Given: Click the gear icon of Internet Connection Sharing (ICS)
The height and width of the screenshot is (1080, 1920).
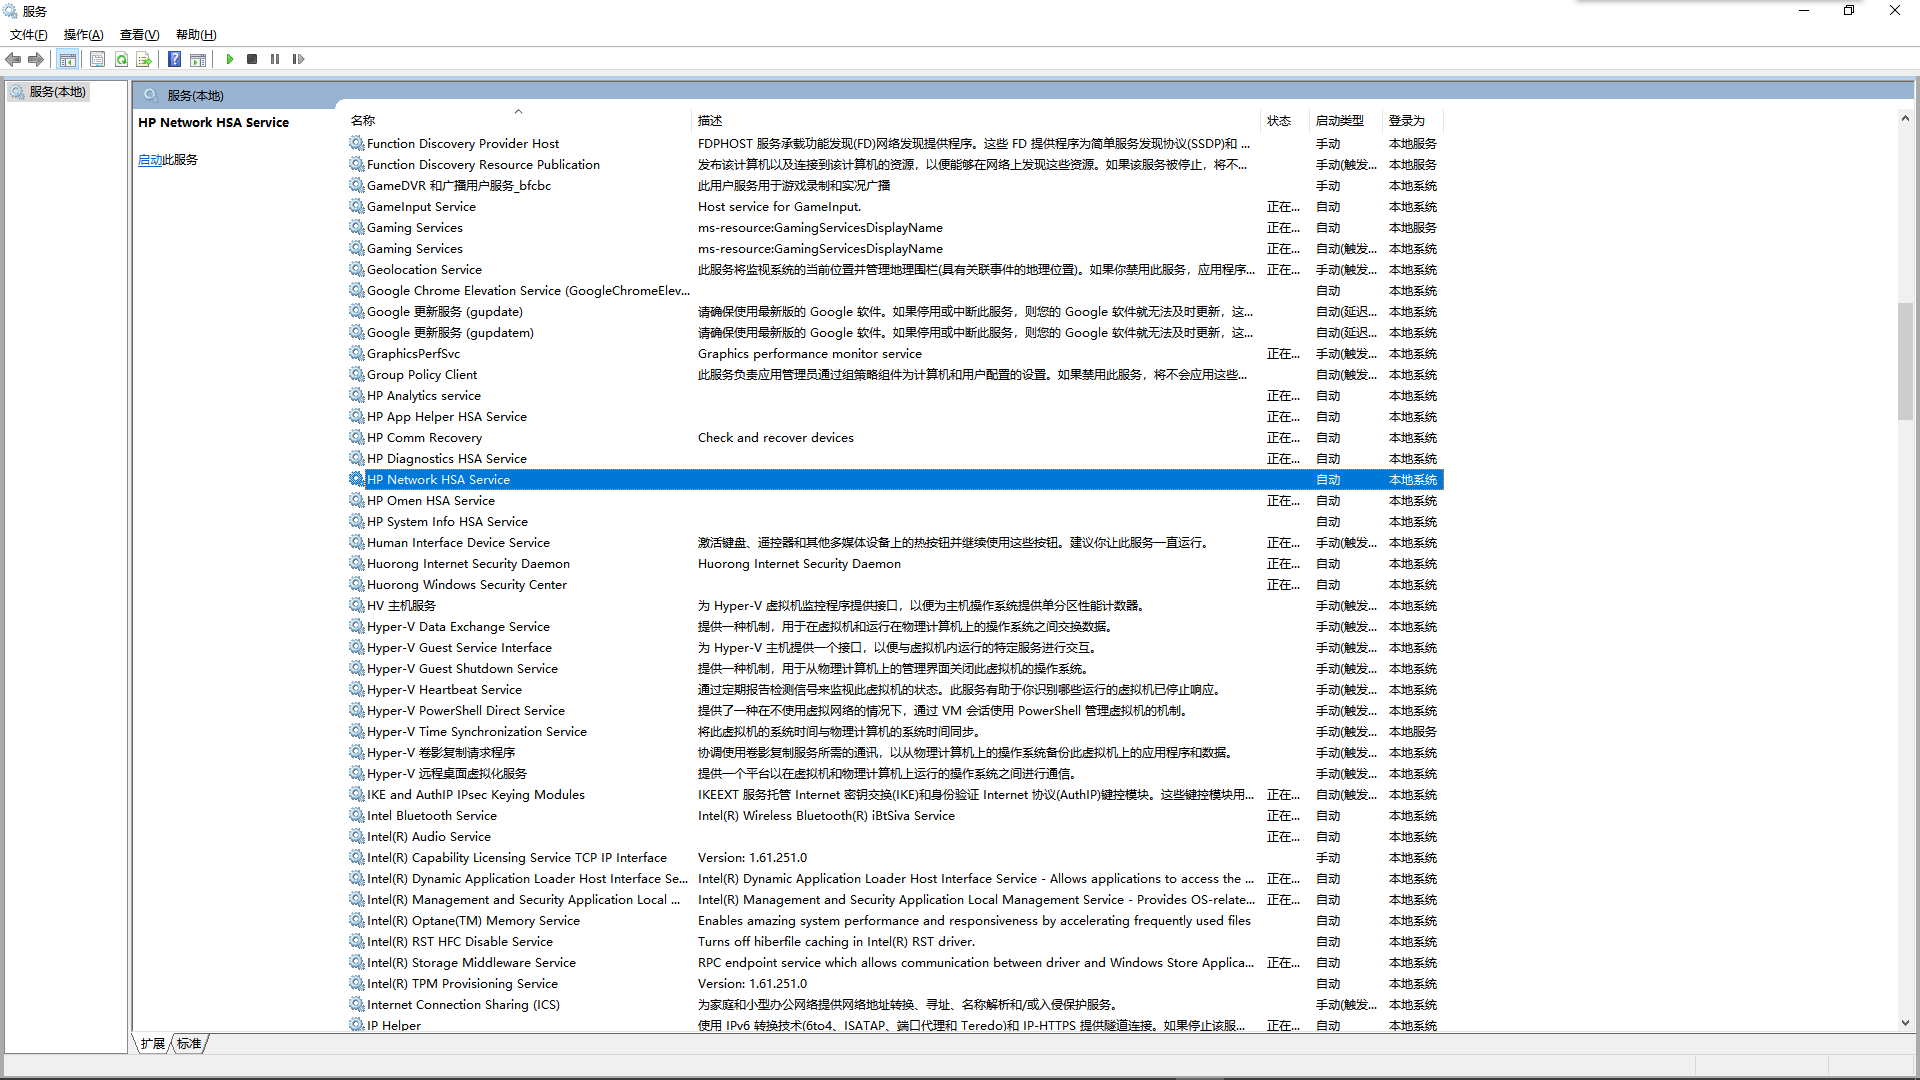Looking at the screenshot, I should (x=356, y=1004).
